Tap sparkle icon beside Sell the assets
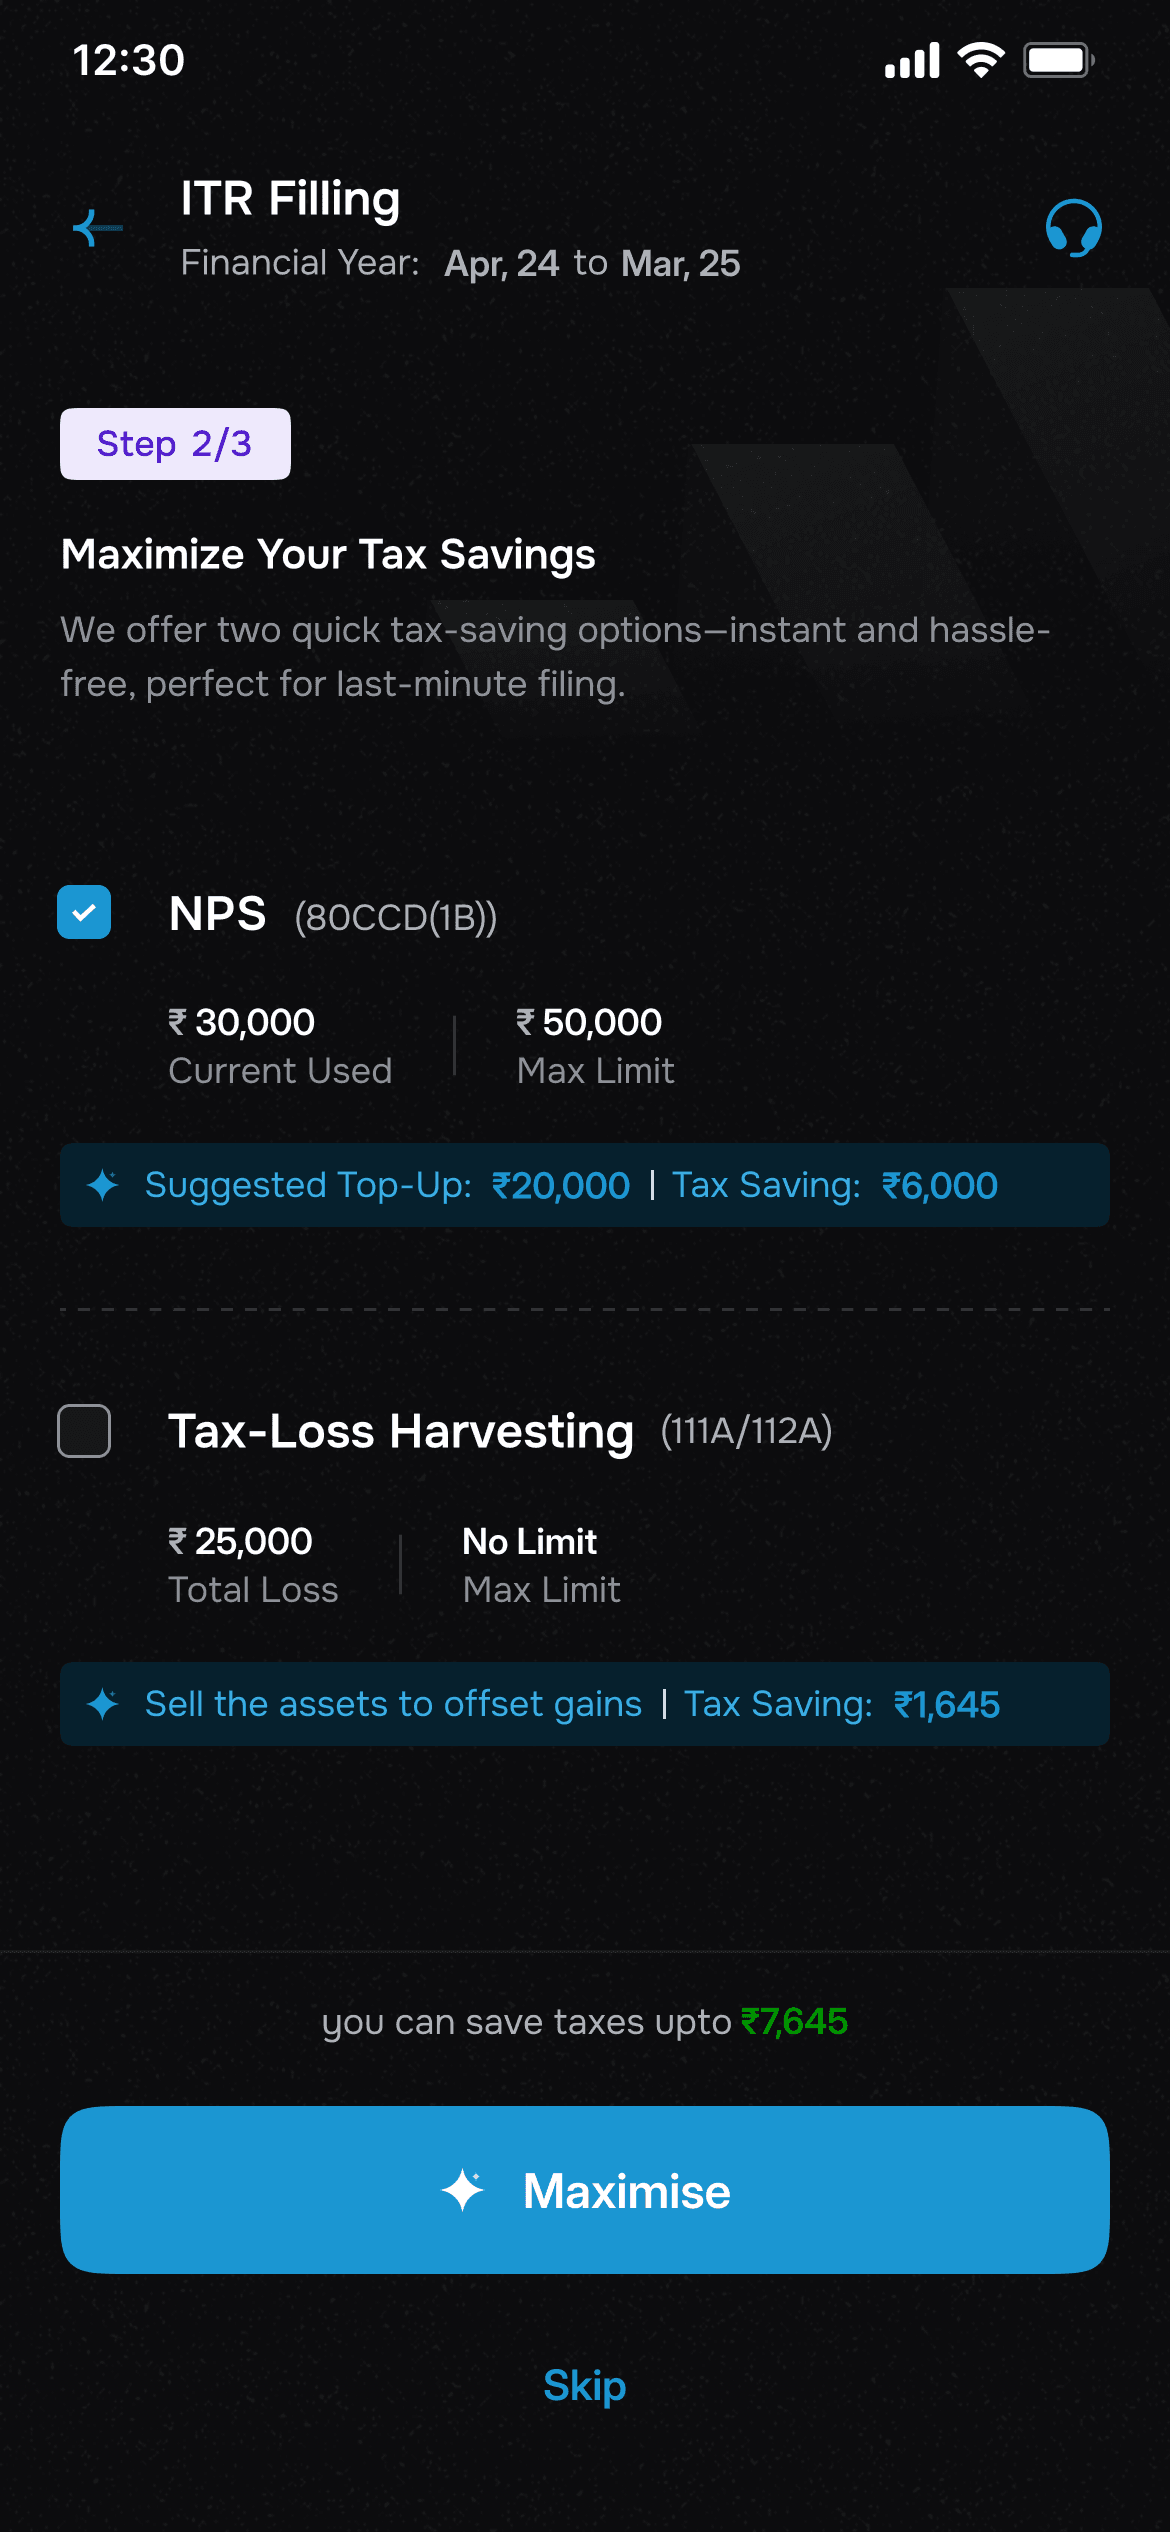Screen dimensions: 1170x2532 [x=103, y=1704]
